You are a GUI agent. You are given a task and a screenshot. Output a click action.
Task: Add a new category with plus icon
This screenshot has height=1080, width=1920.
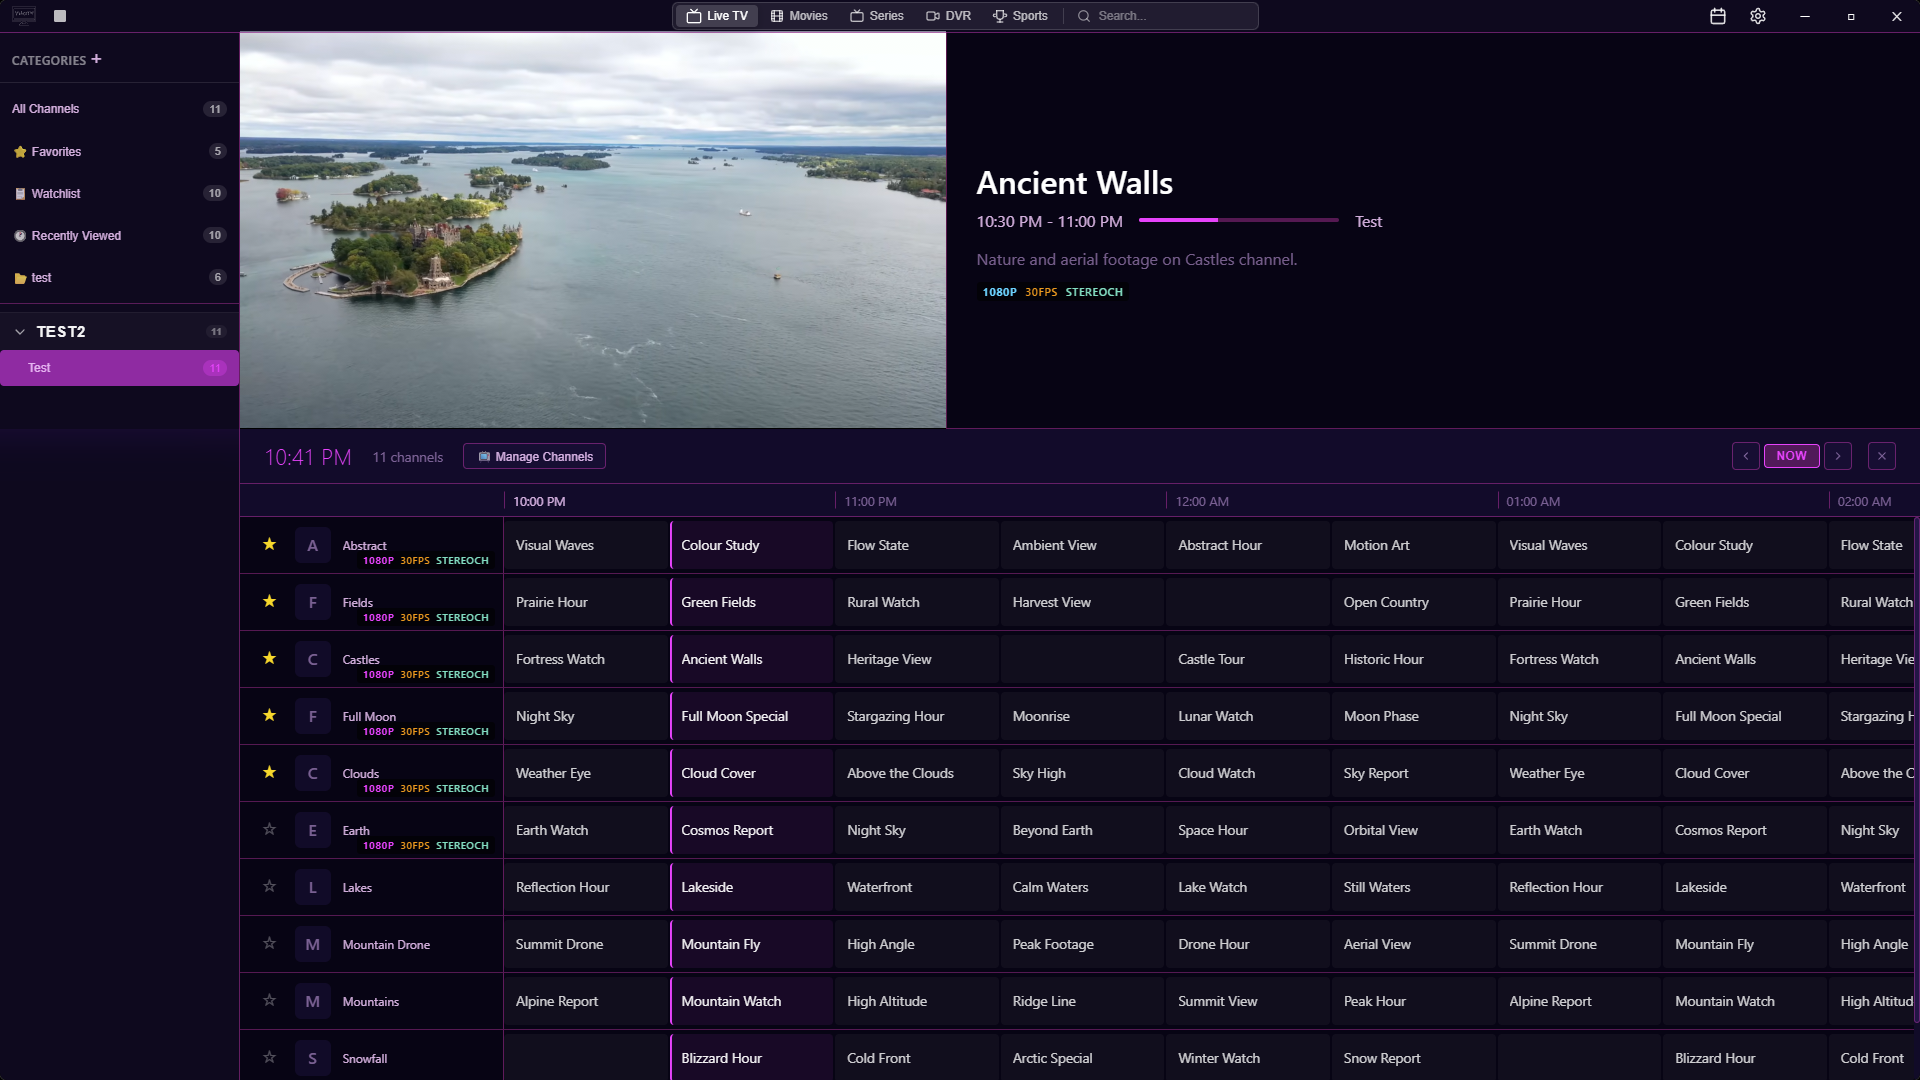pos(96,59)
